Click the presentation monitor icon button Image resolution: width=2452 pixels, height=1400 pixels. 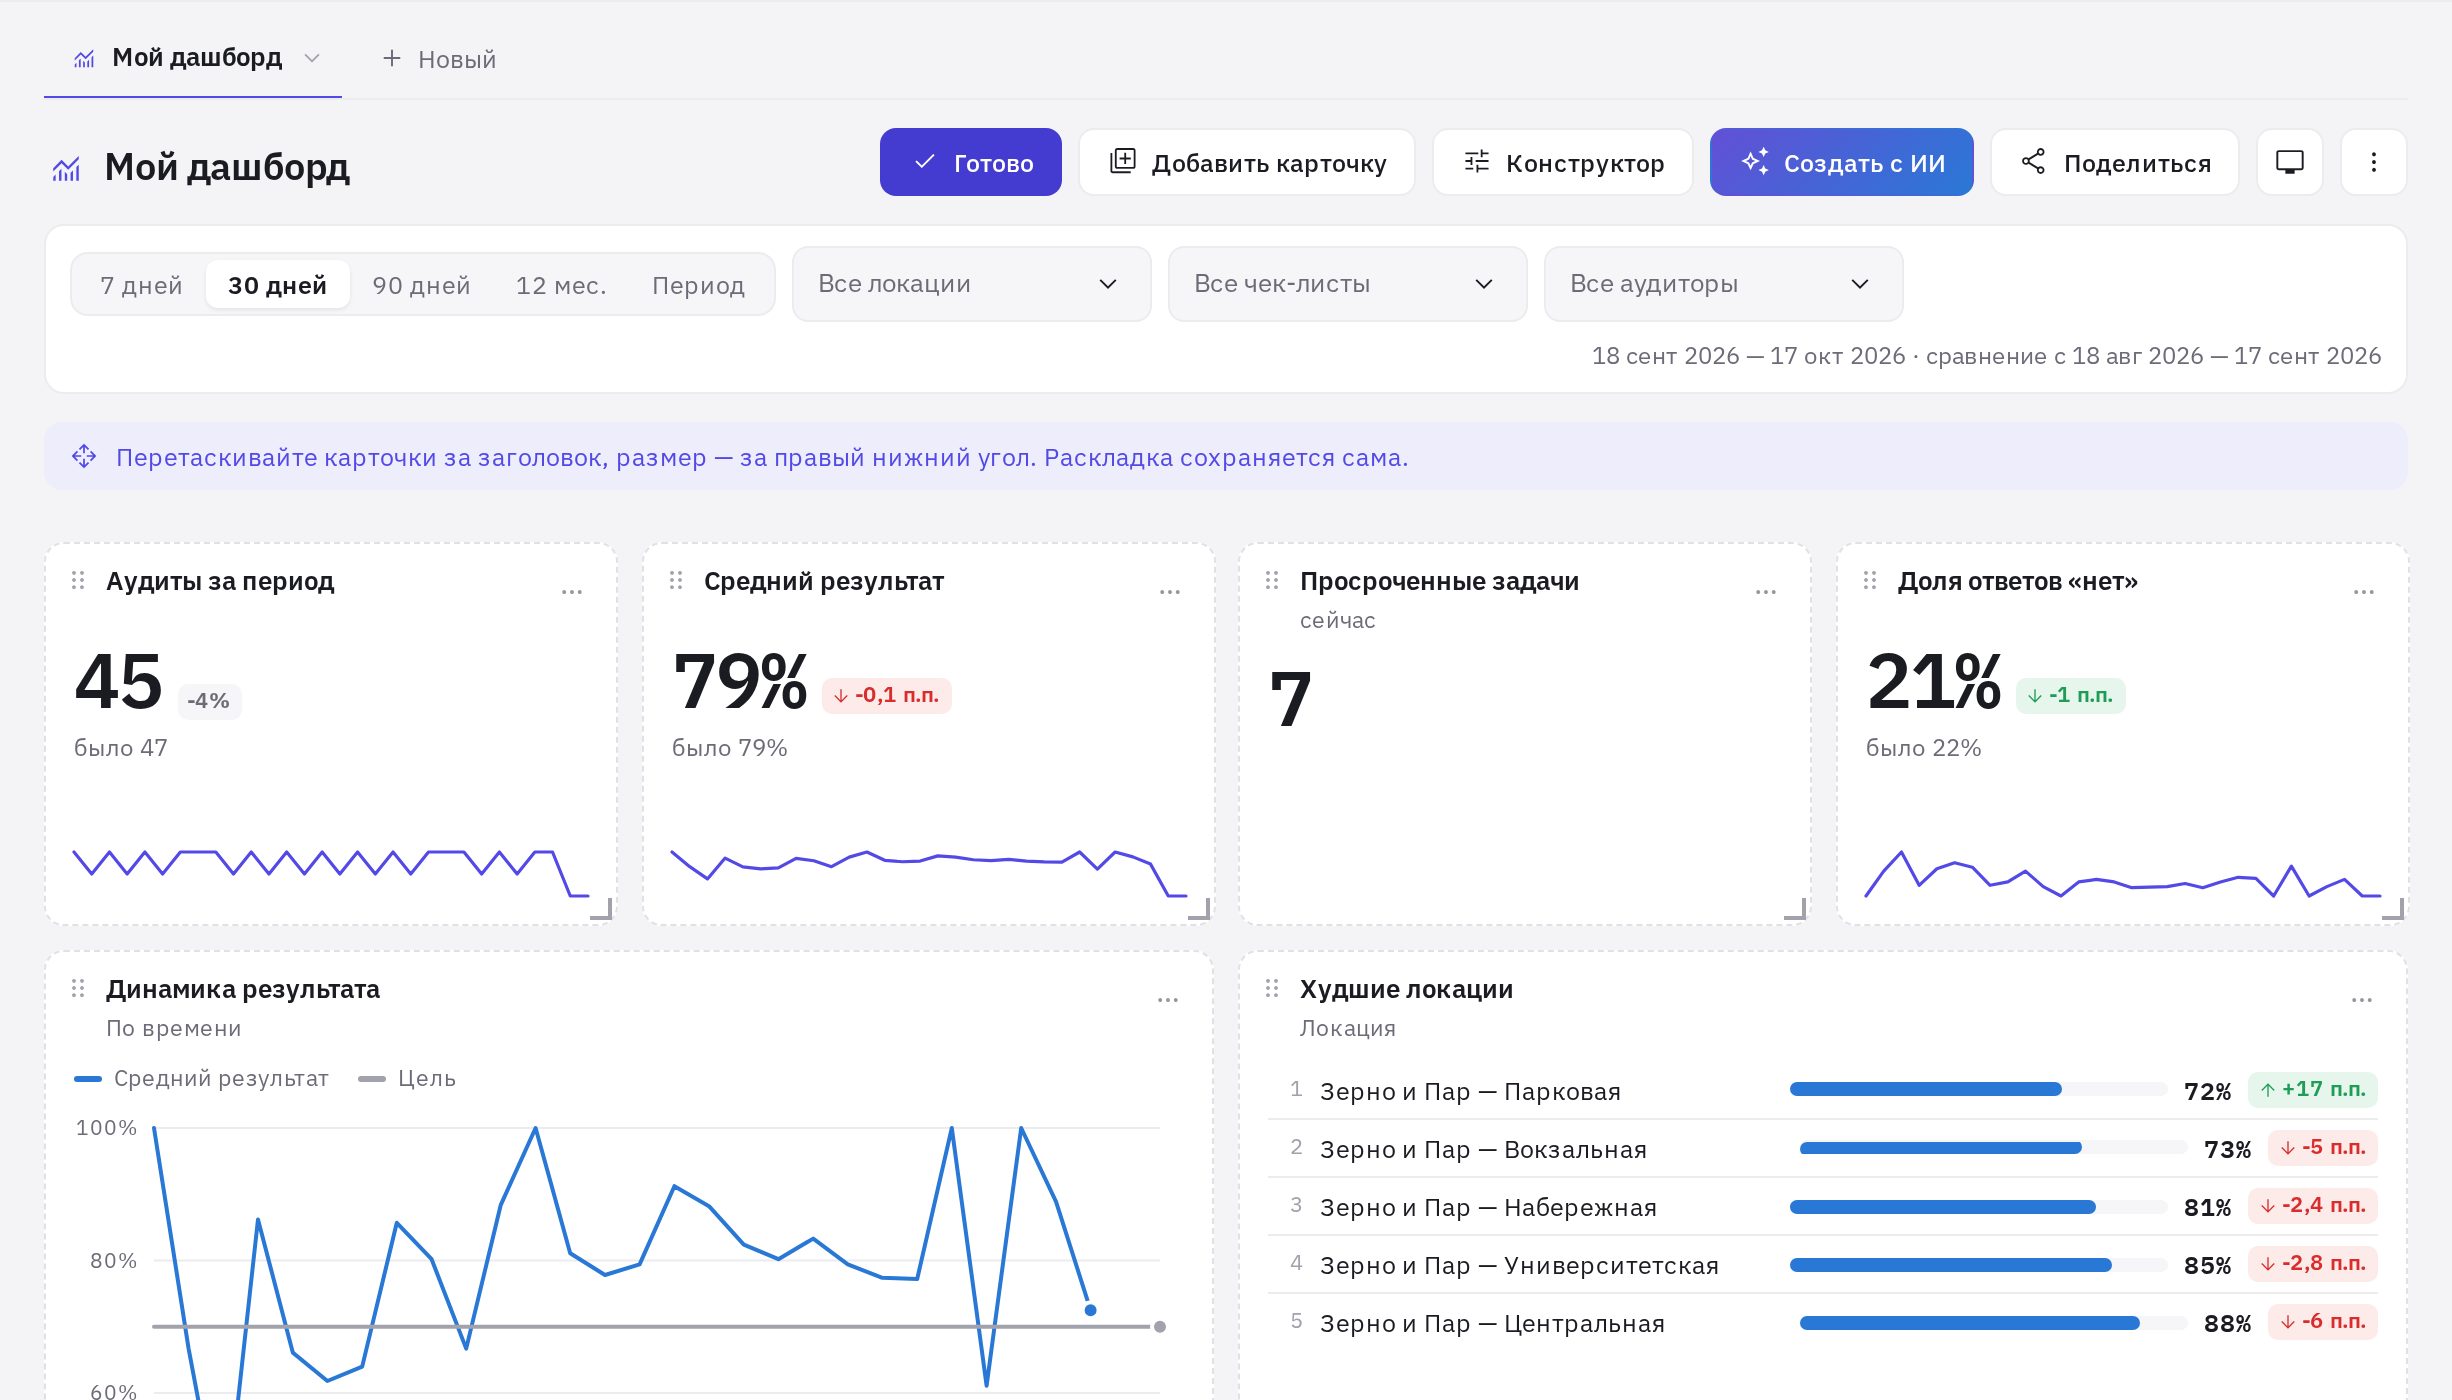coord(2289,162)
